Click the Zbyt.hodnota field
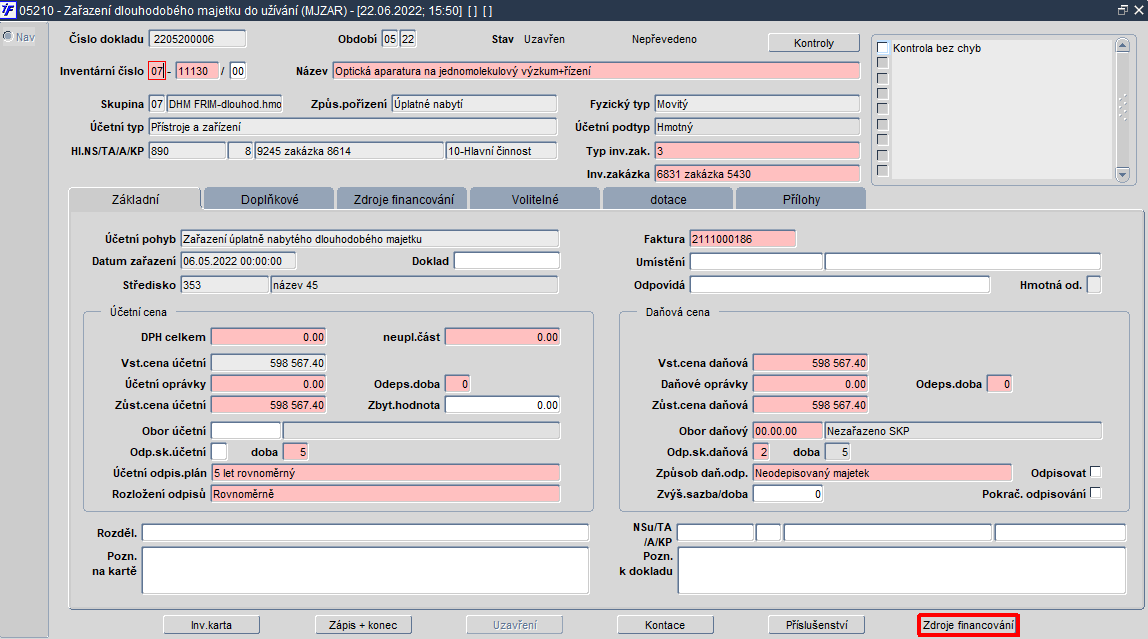 [x=502, y=405]
